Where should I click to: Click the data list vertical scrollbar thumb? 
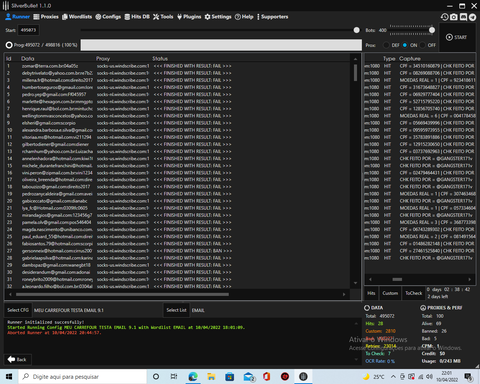click(x=355, y=73)
